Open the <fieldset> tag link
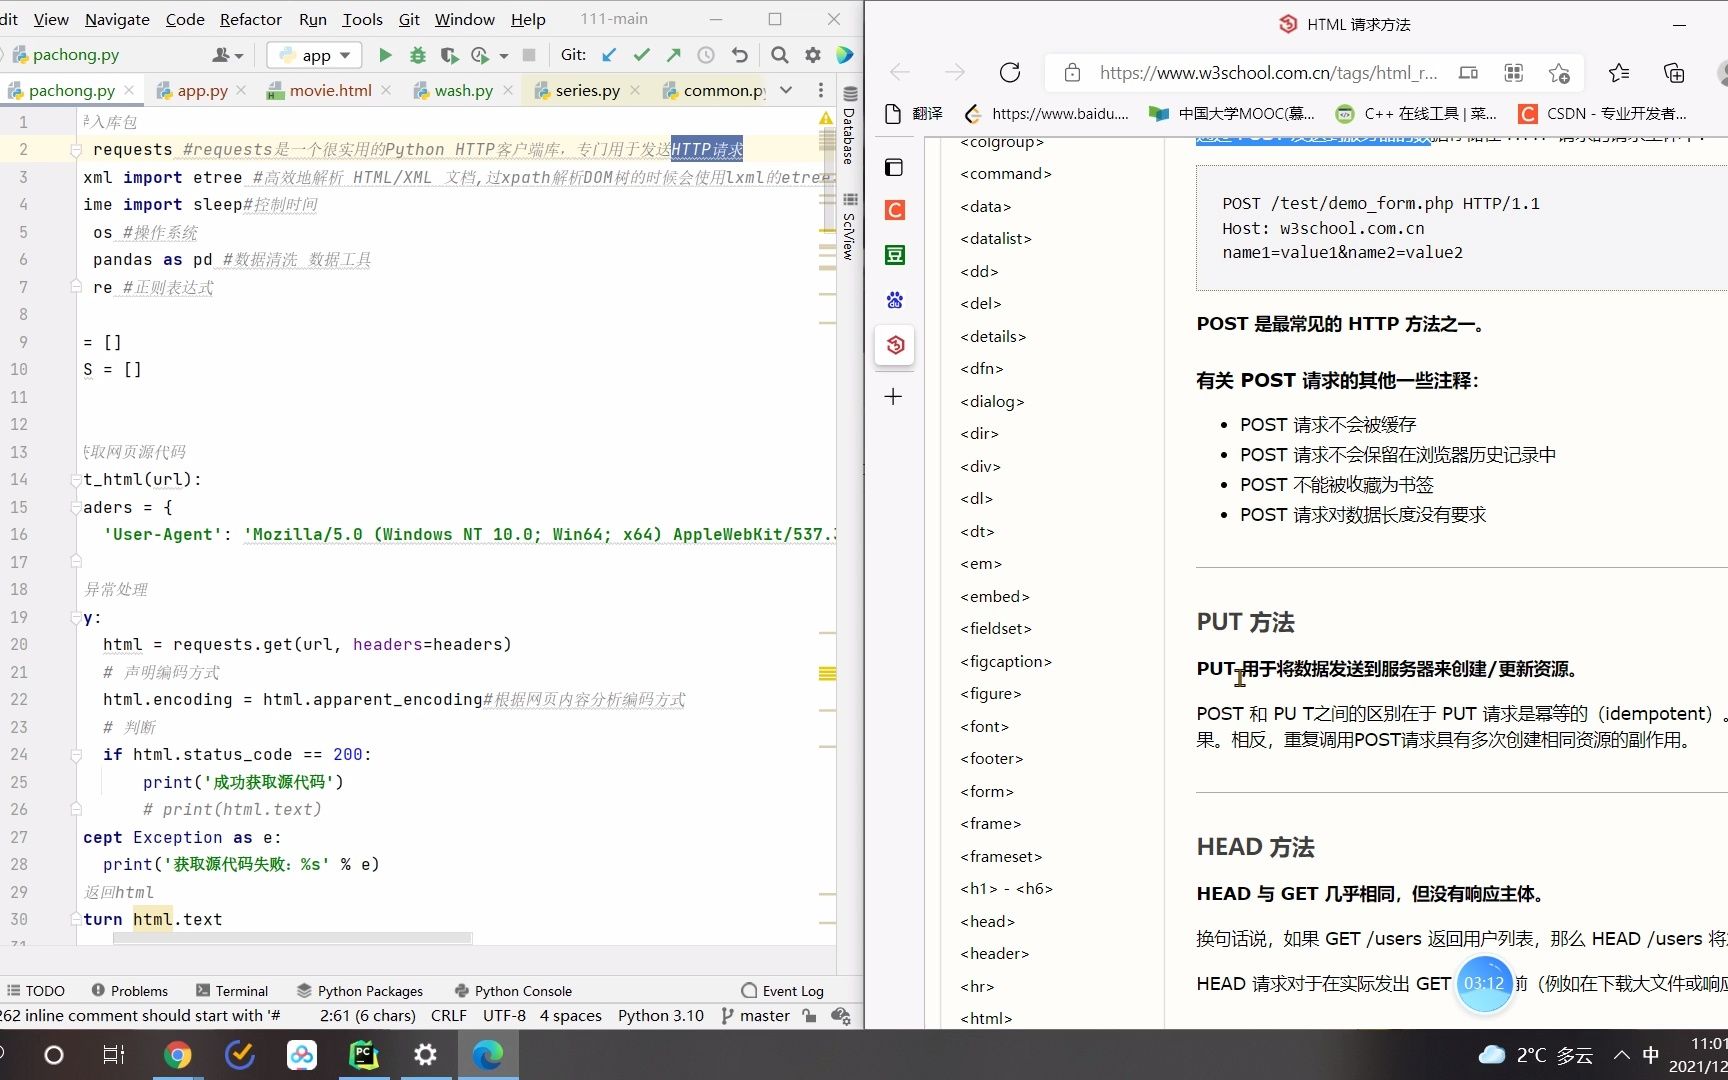 tap(996, 628)
